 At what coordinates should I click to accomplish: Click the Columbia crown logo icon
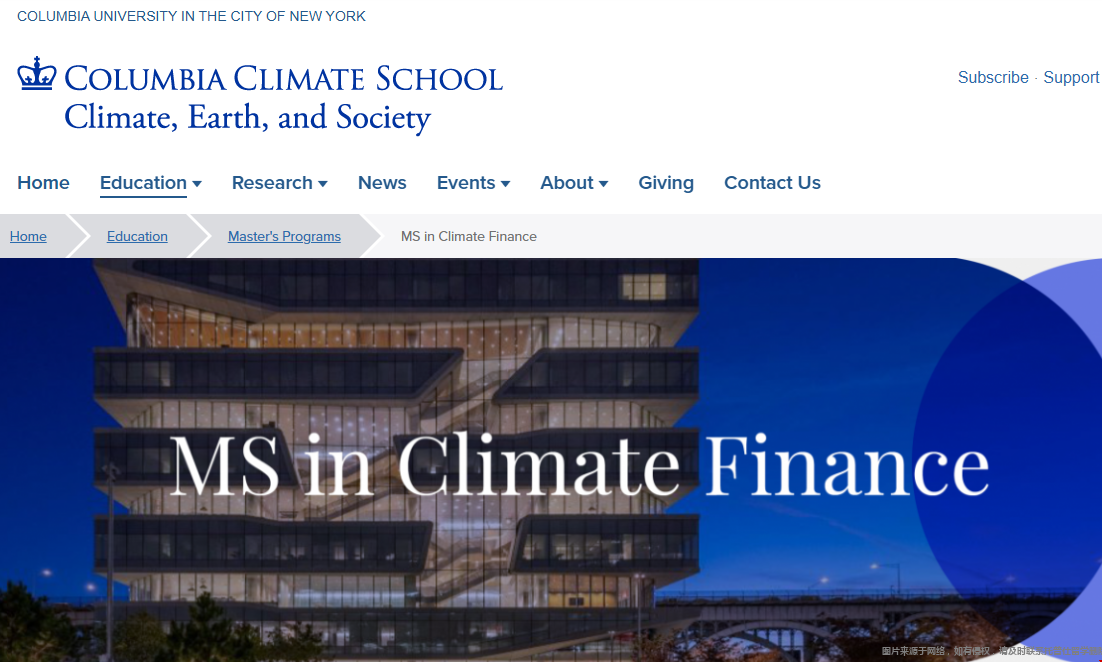coord(36,75)
